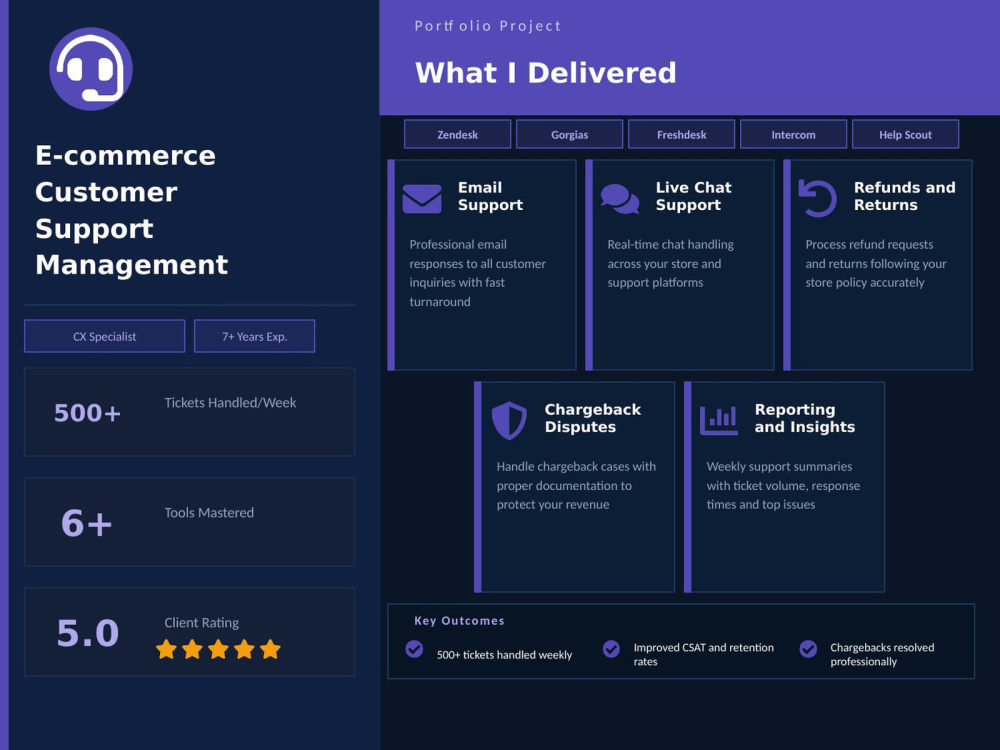Click the Reporting and Insights card title
Image resolution: width=1000 pixels, height=750 pixels.
click(x=804, y=418)
